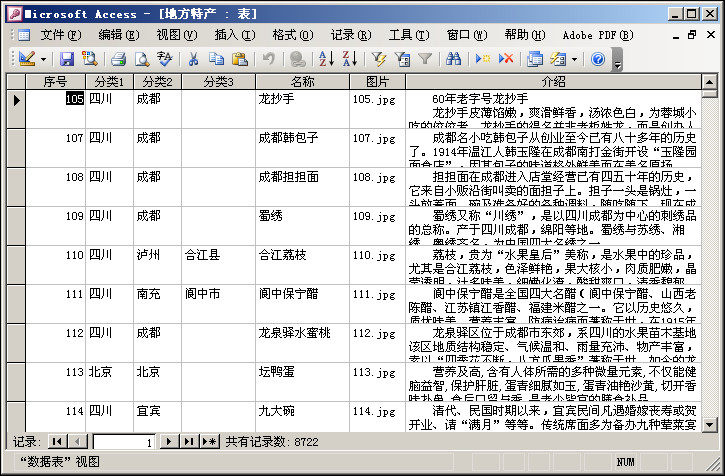Filter By Selection icon
This screenshot has width=725, height=476.
[378, 59]
